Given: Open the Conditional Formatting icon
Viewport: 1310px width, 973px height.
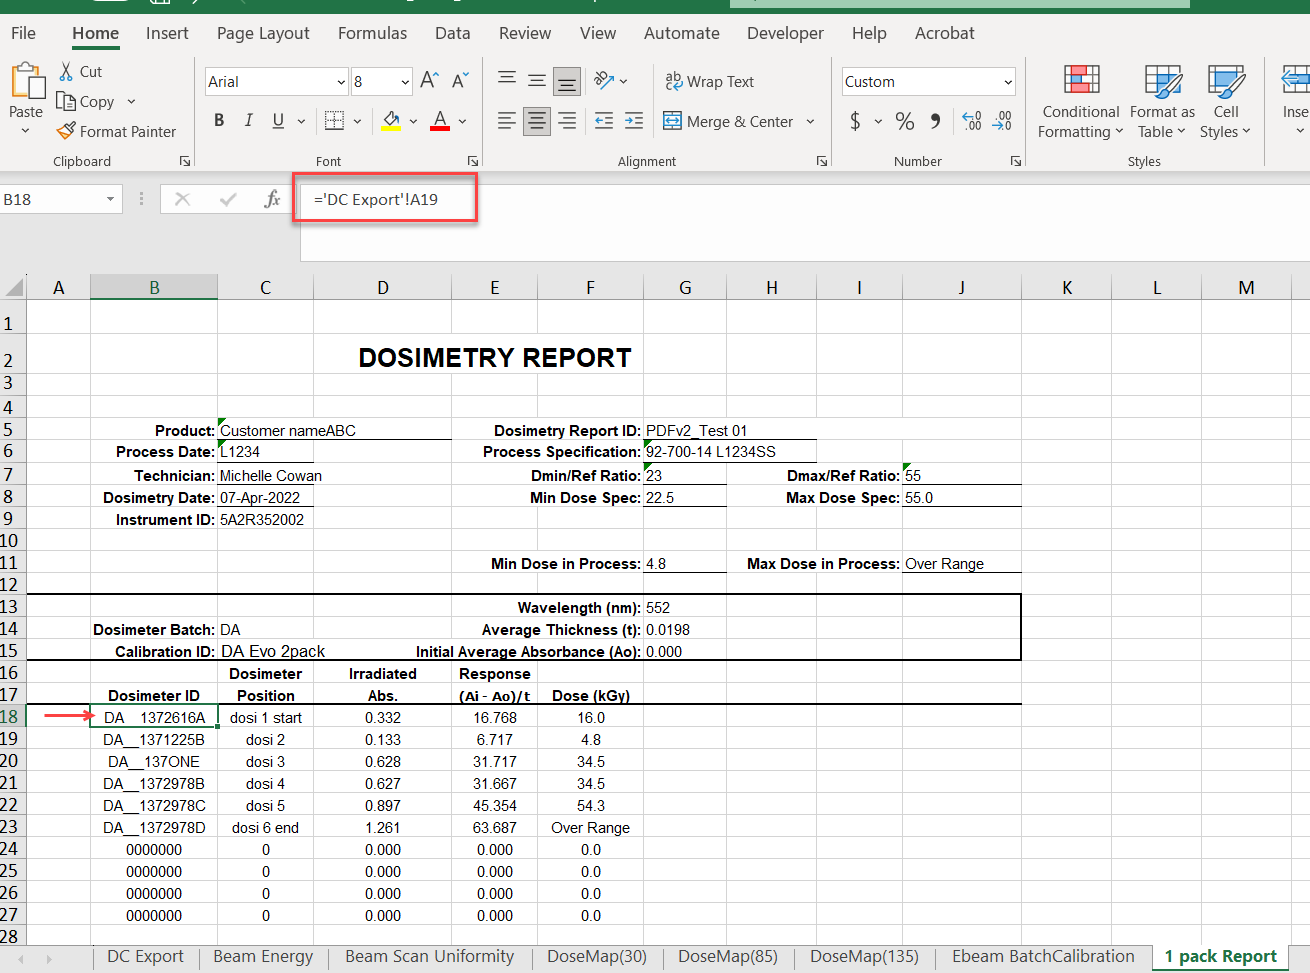Looking at the screenshot, I should tap(1081, 80).
